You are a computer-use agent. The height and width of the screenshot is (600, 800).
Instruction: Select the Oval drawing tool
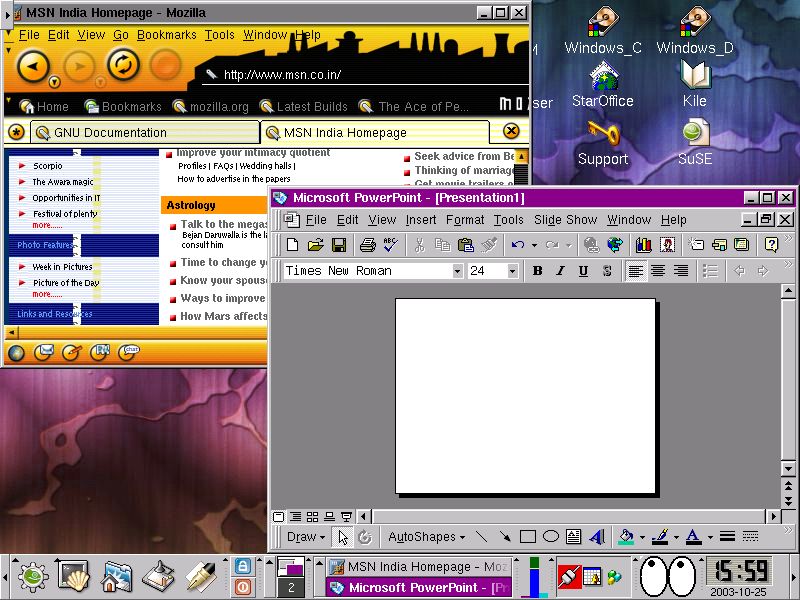(x=550, y=537)
